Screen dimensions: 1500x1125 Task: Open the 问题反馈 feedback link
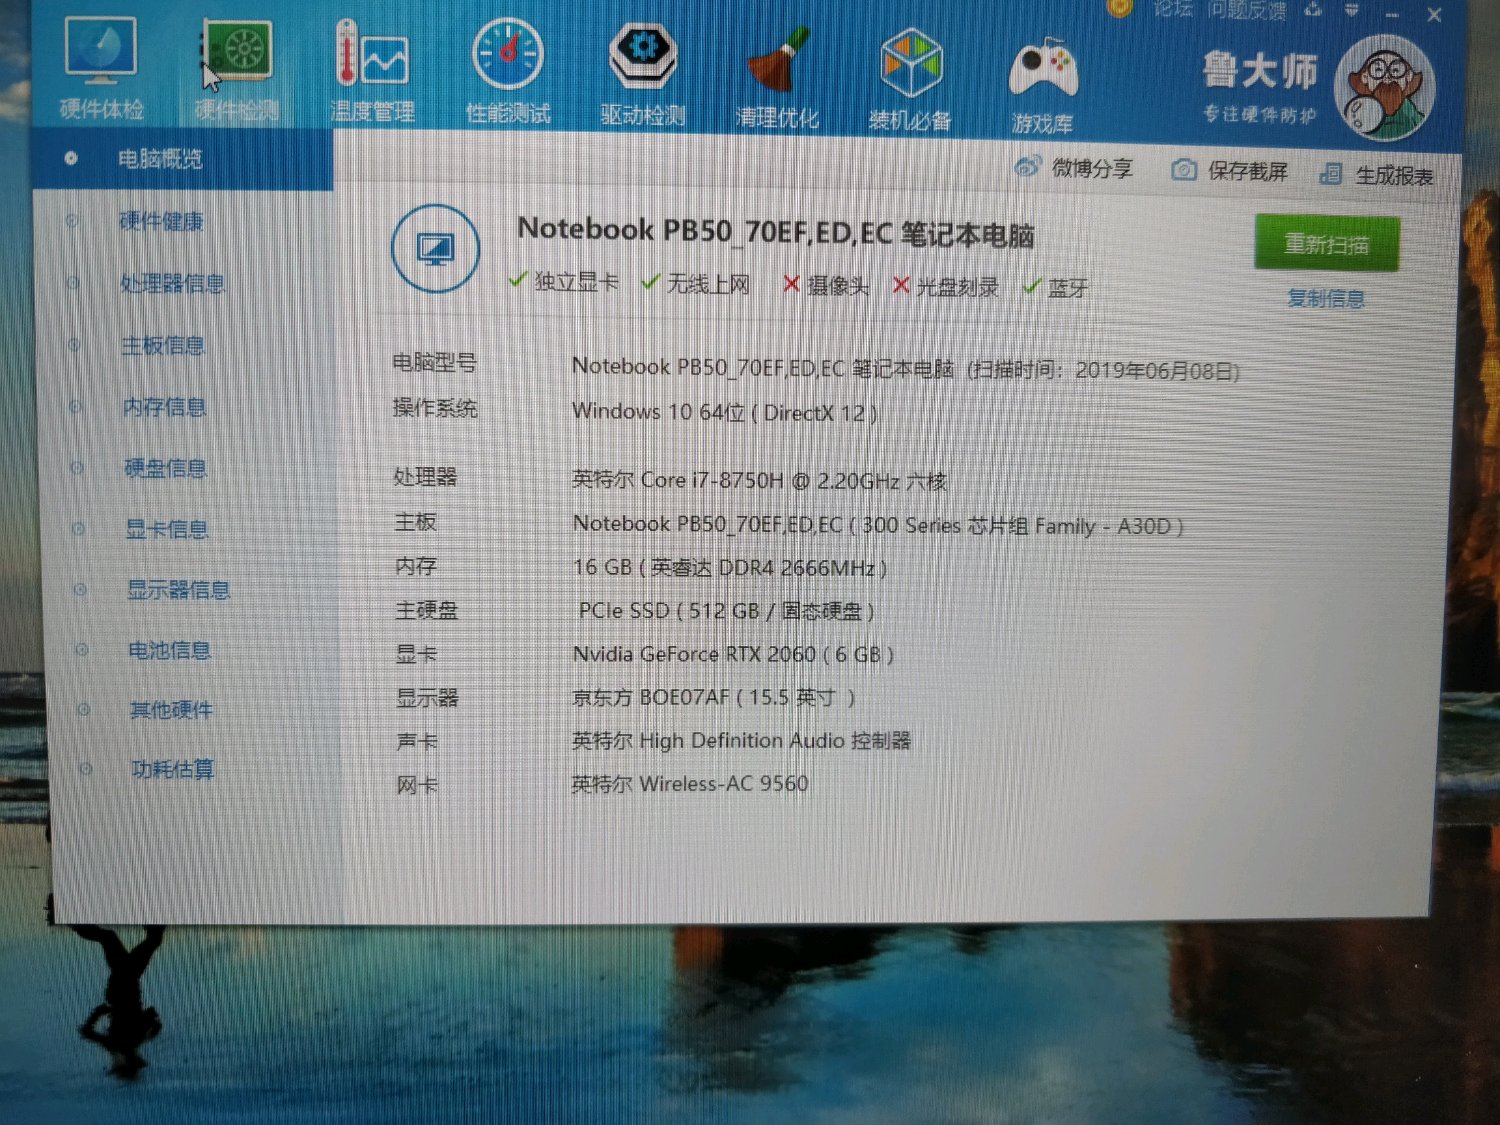coord(1246,10)
